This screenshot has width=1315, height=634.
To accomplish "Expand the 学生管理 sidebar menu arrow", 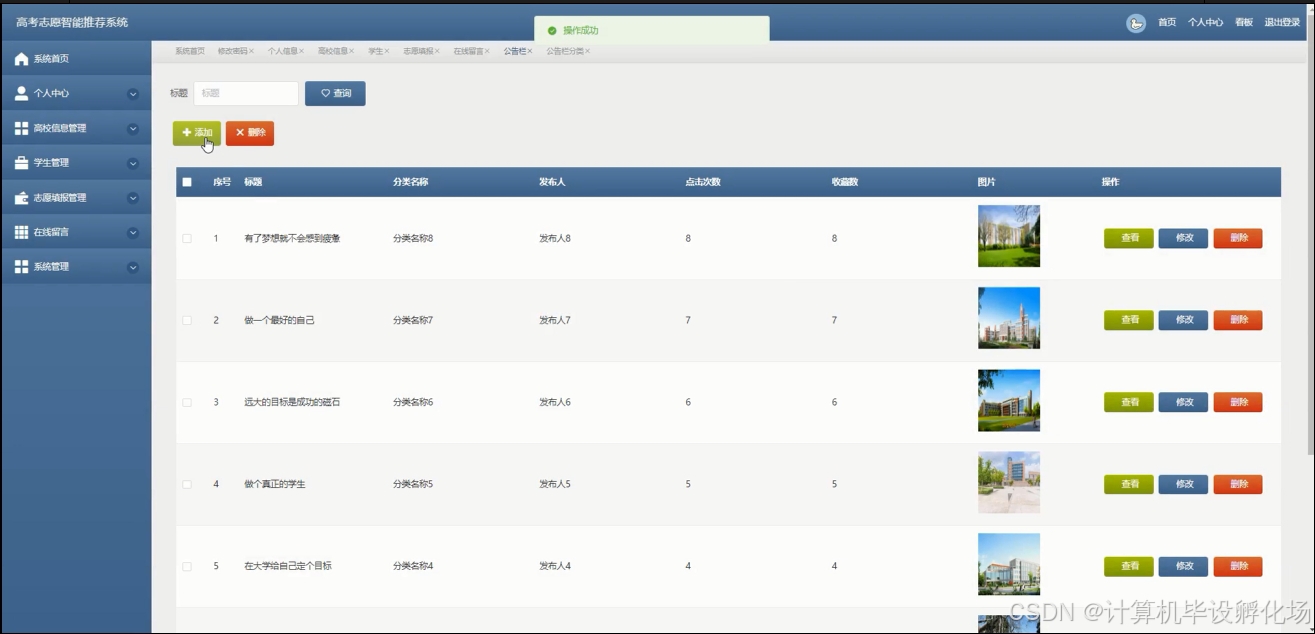I will click(x=133, y=163).
